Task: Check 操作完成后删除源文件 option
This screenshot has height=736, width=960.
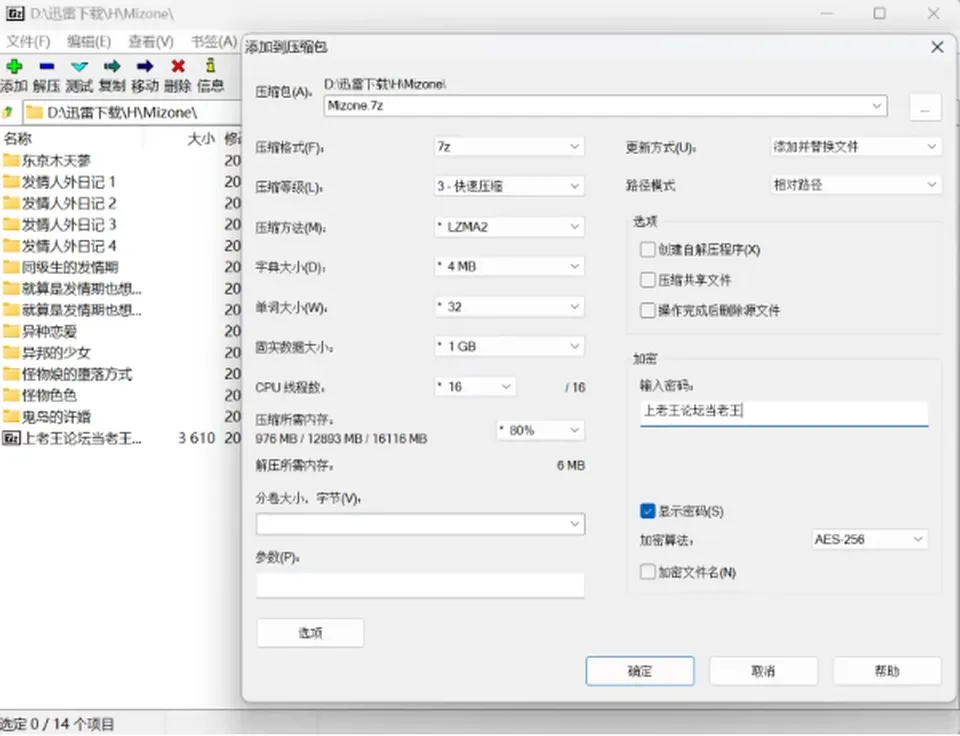Action: click(x=647, y=310)
